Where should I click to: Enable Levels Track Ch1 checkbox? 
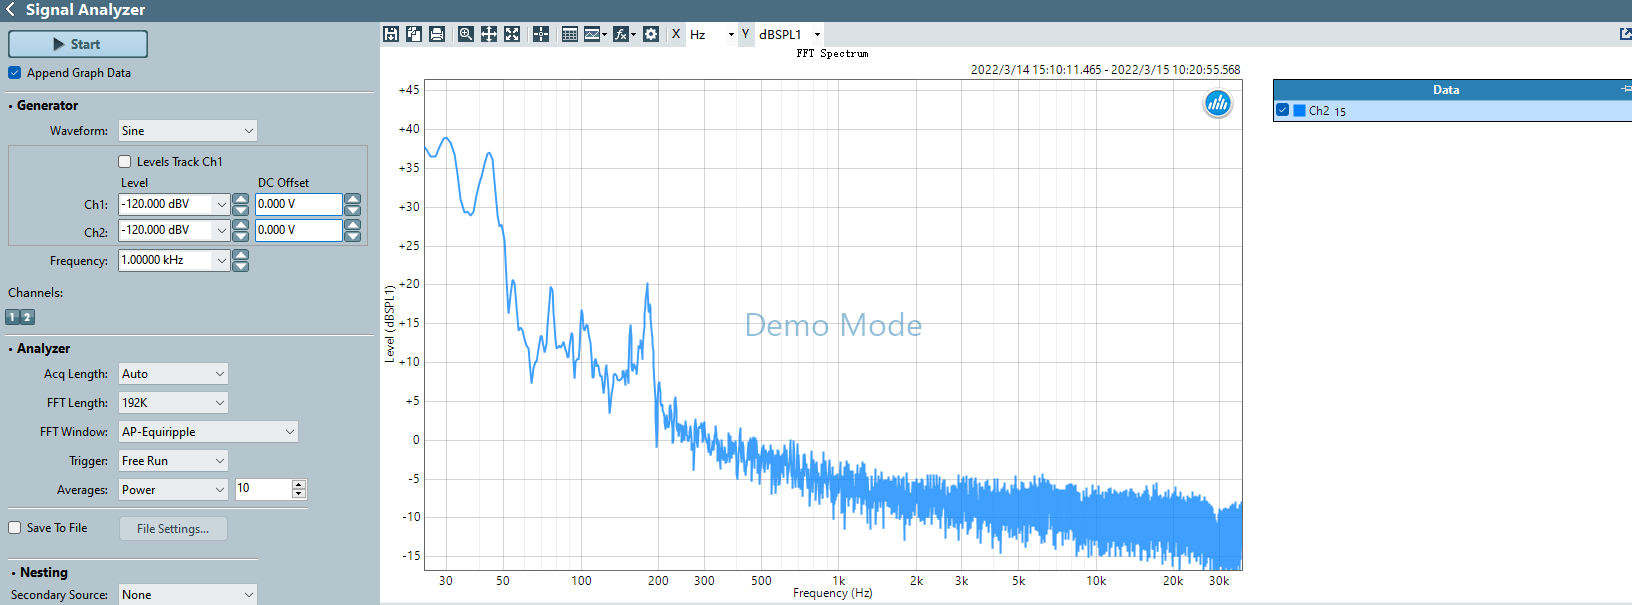125,162
